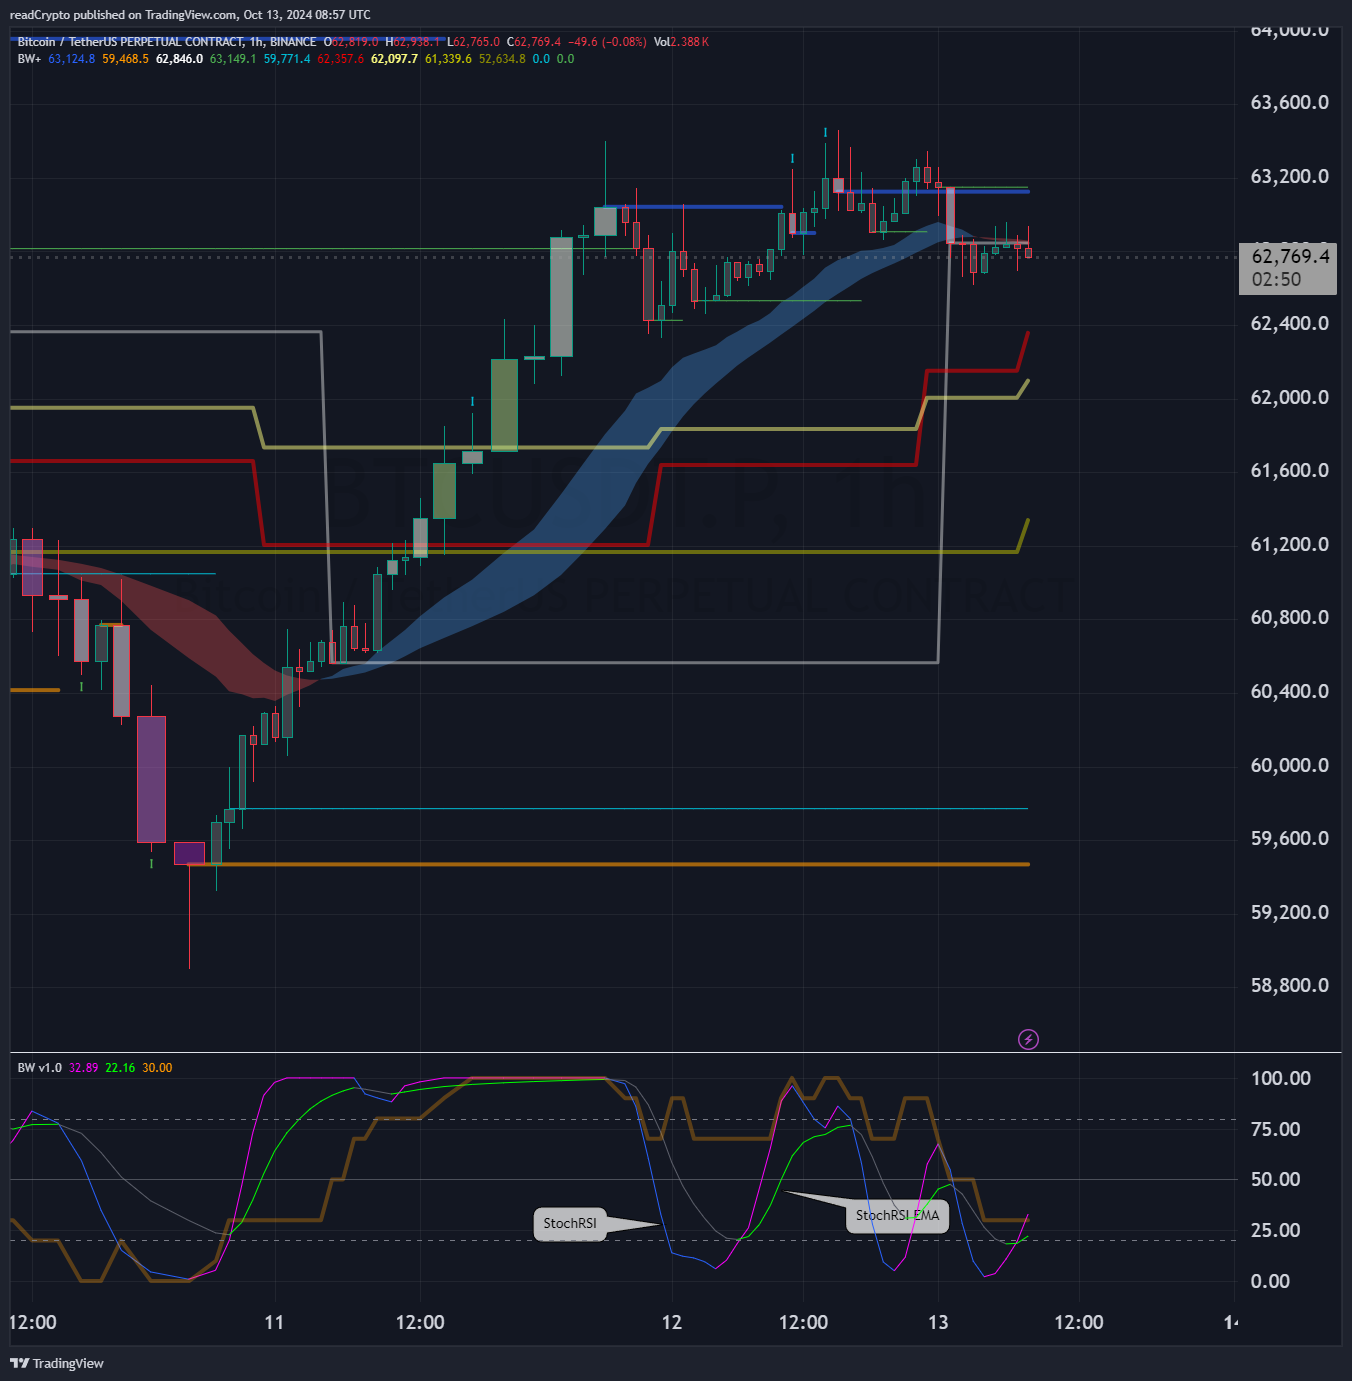Click the 60,800.0 price axis label

1290,618
